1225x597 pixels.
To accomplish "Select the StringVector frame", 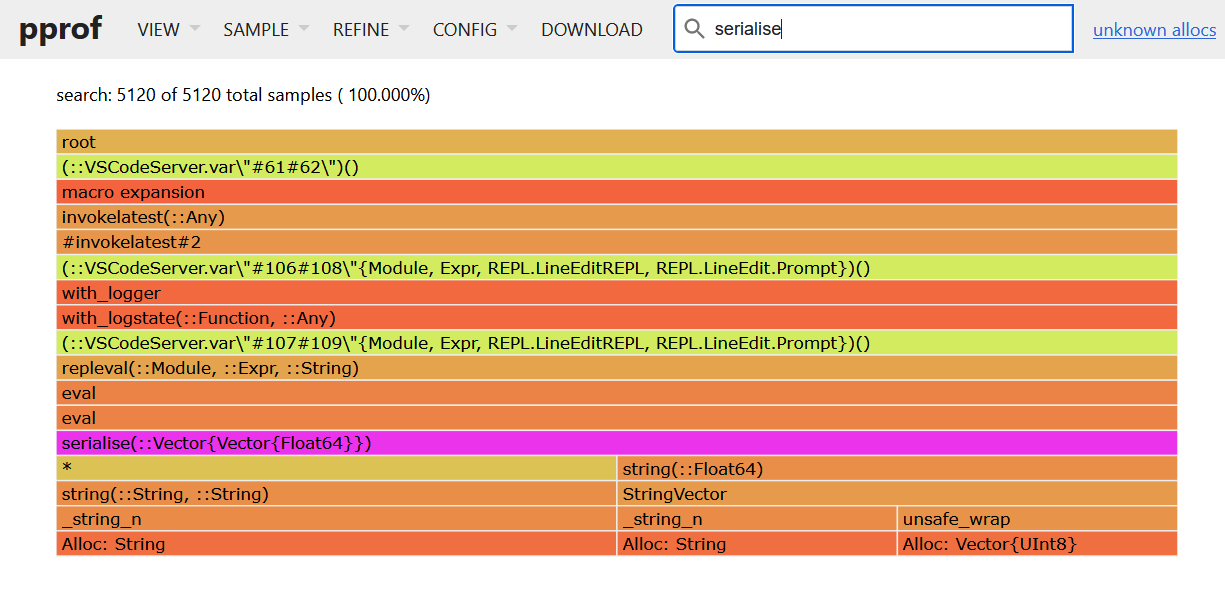I will pos(896,494).
